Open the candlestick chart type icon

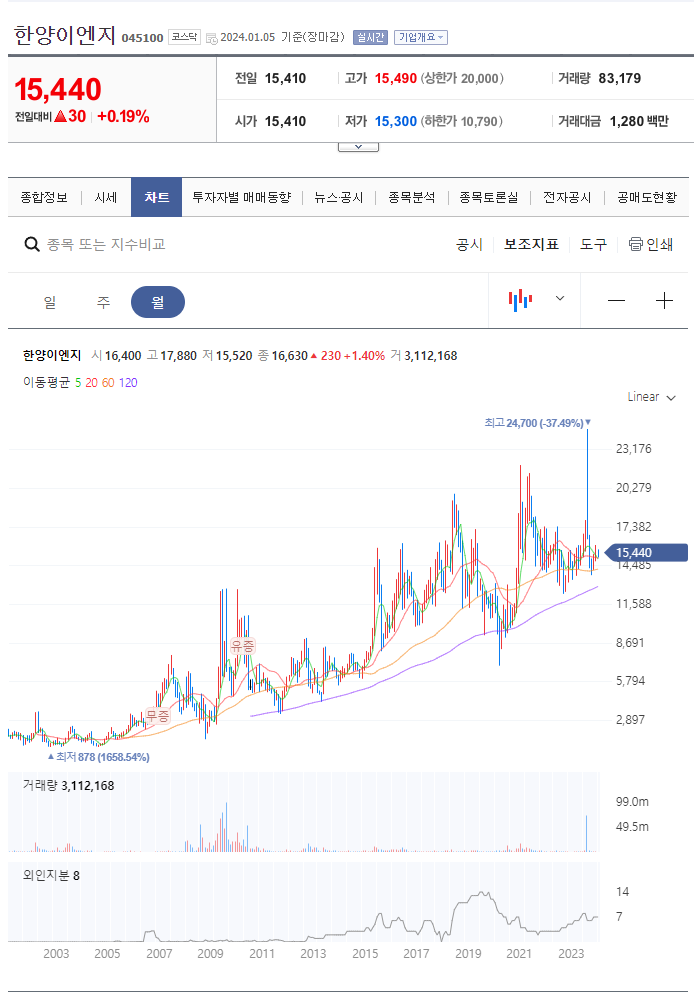pyautogui.click(x=520, y=299)
